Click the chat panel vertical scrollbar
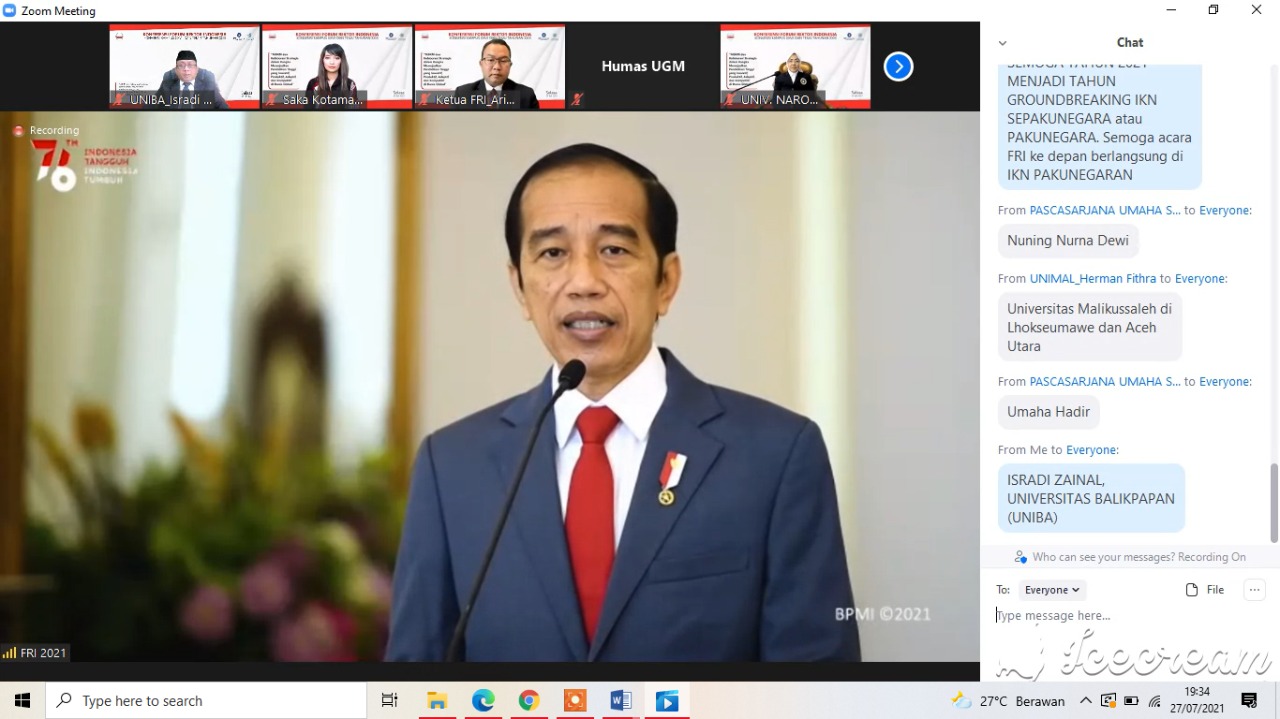 [x=1274, y=500]
